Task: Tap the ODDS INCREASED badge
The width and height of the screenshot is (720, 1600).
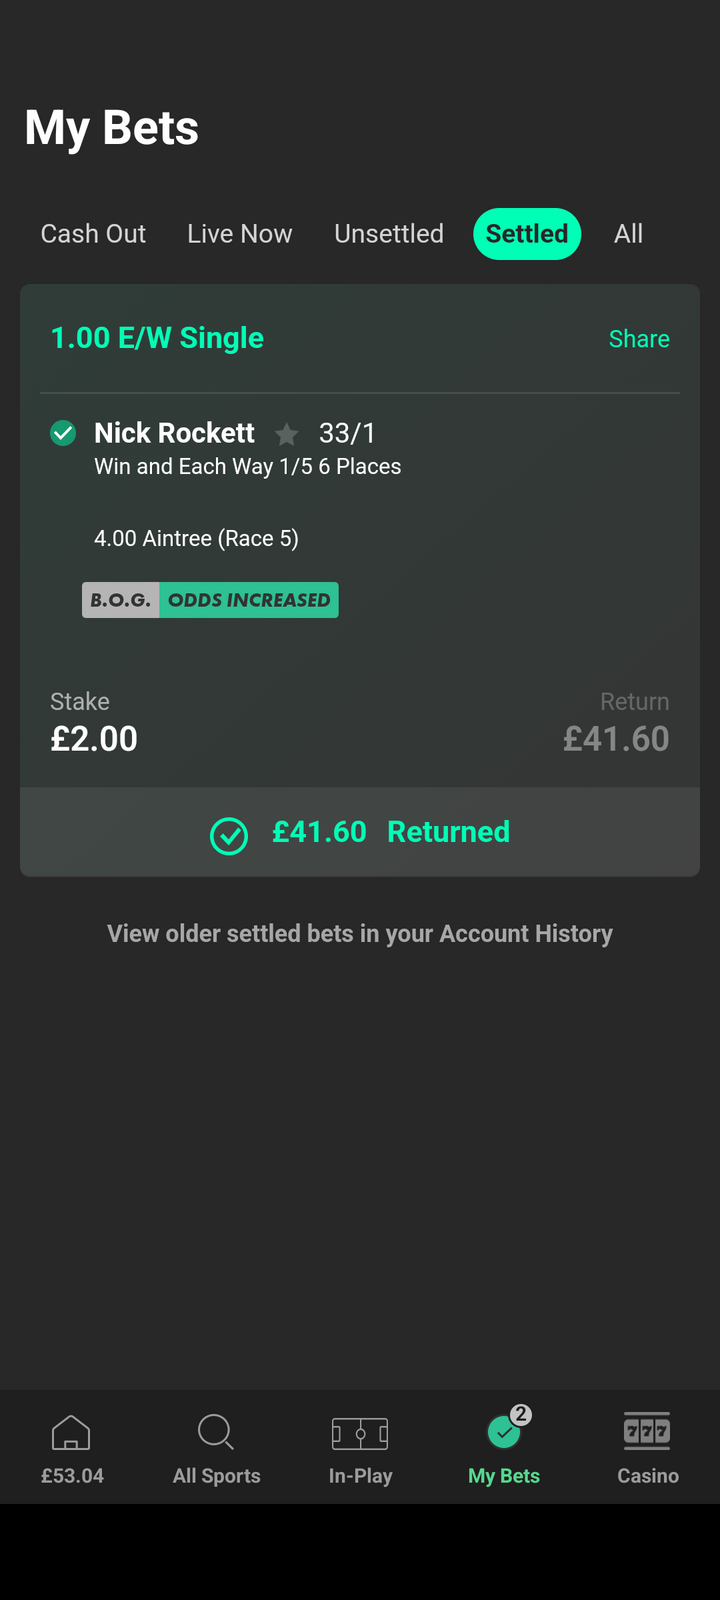Action: (x=249, y=600)
